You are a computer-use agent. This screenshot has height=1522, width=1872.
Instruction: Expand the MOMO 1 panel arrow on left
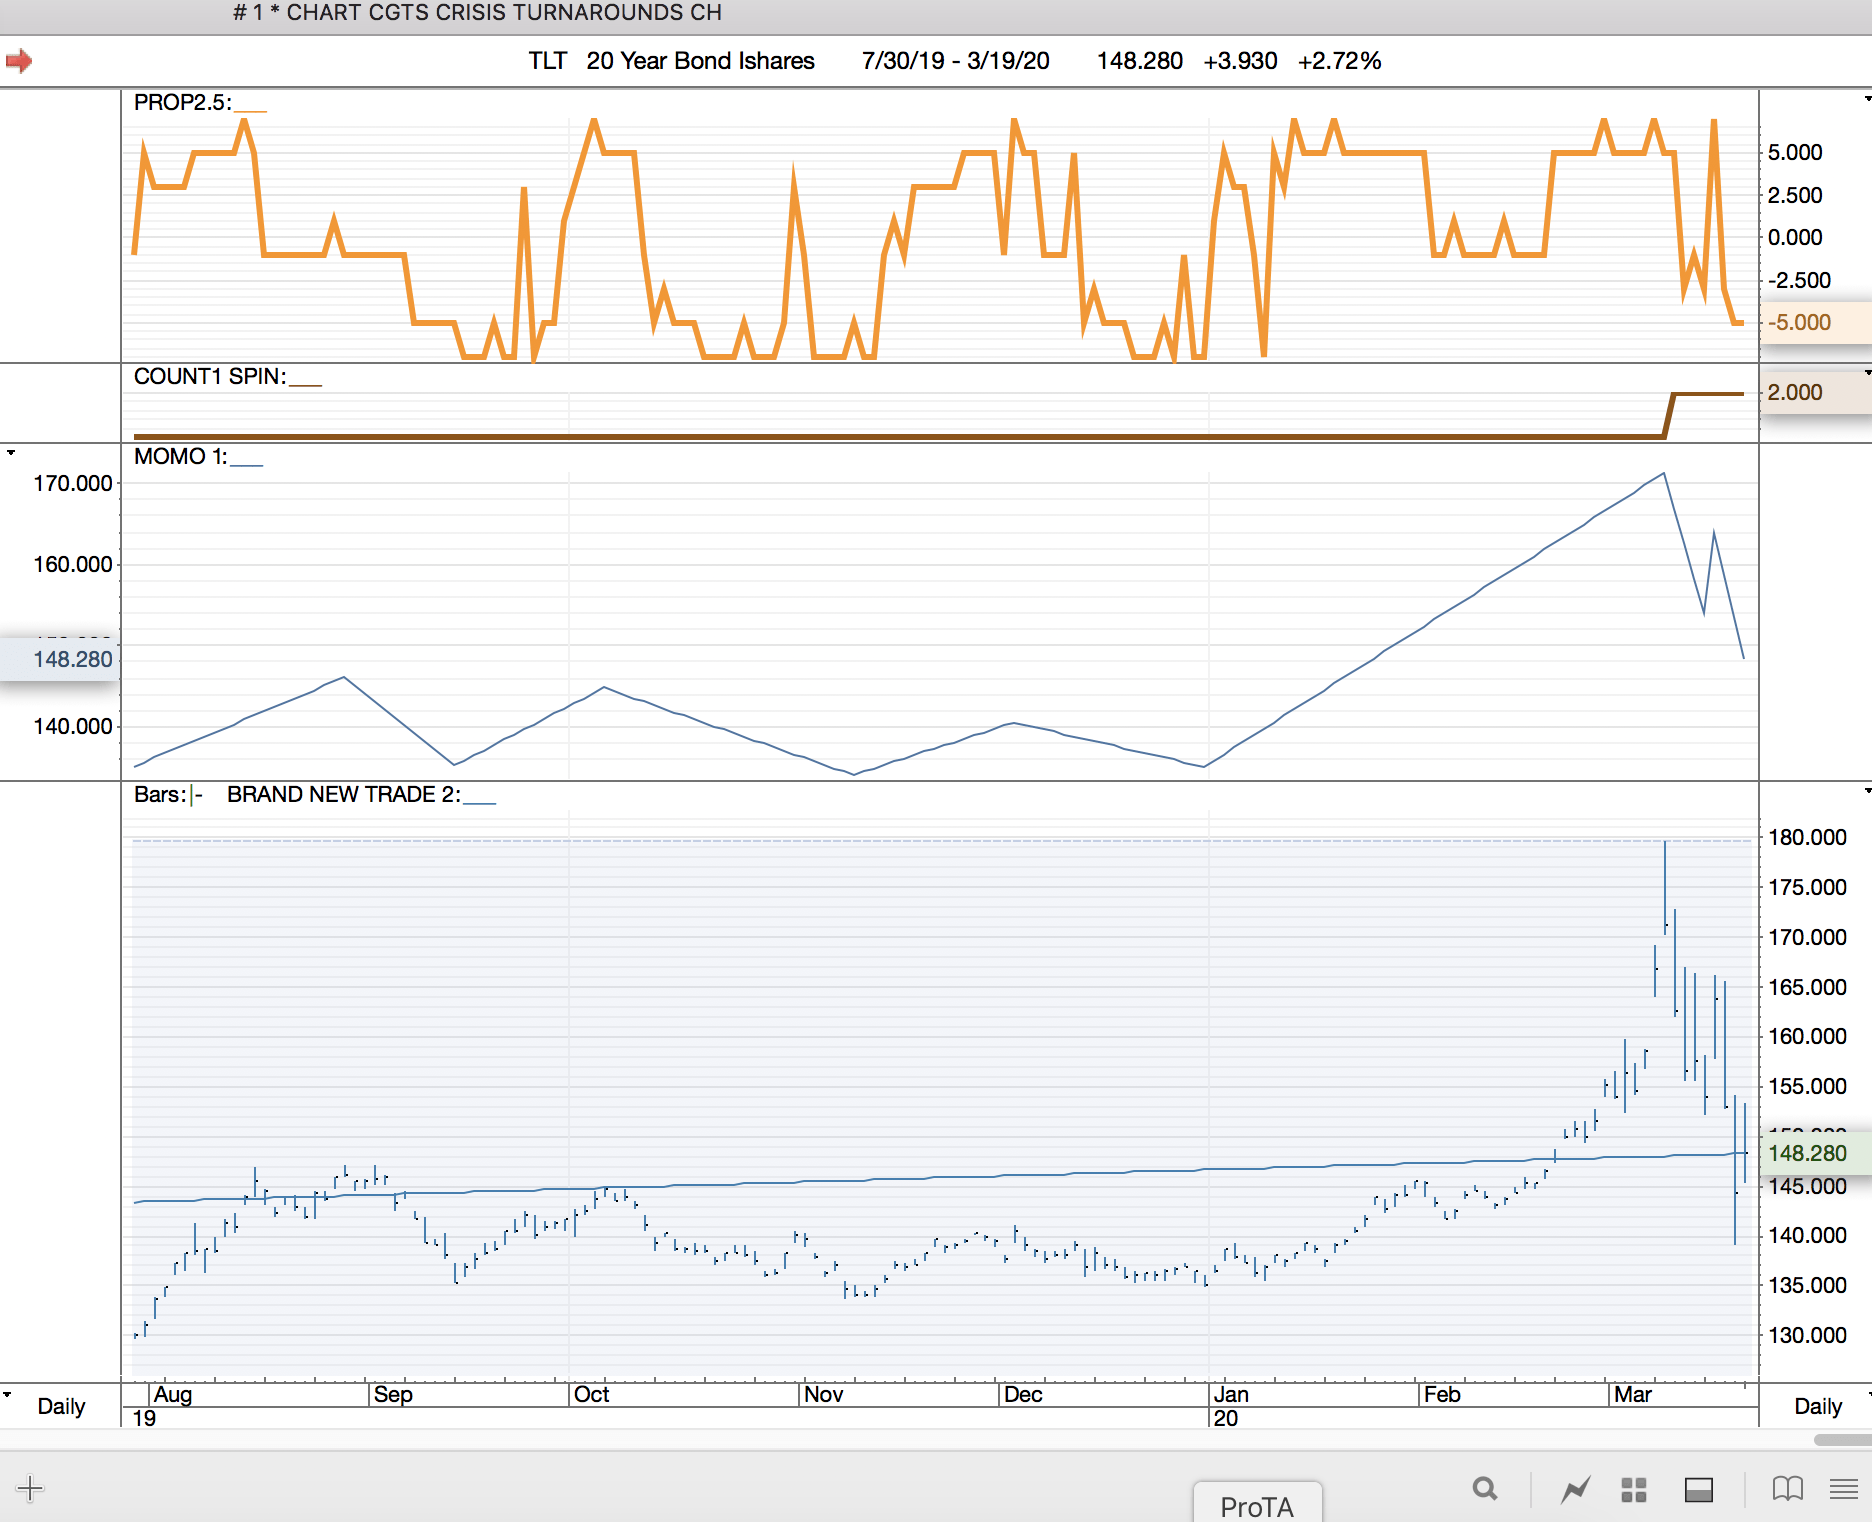tap(11, 453)
